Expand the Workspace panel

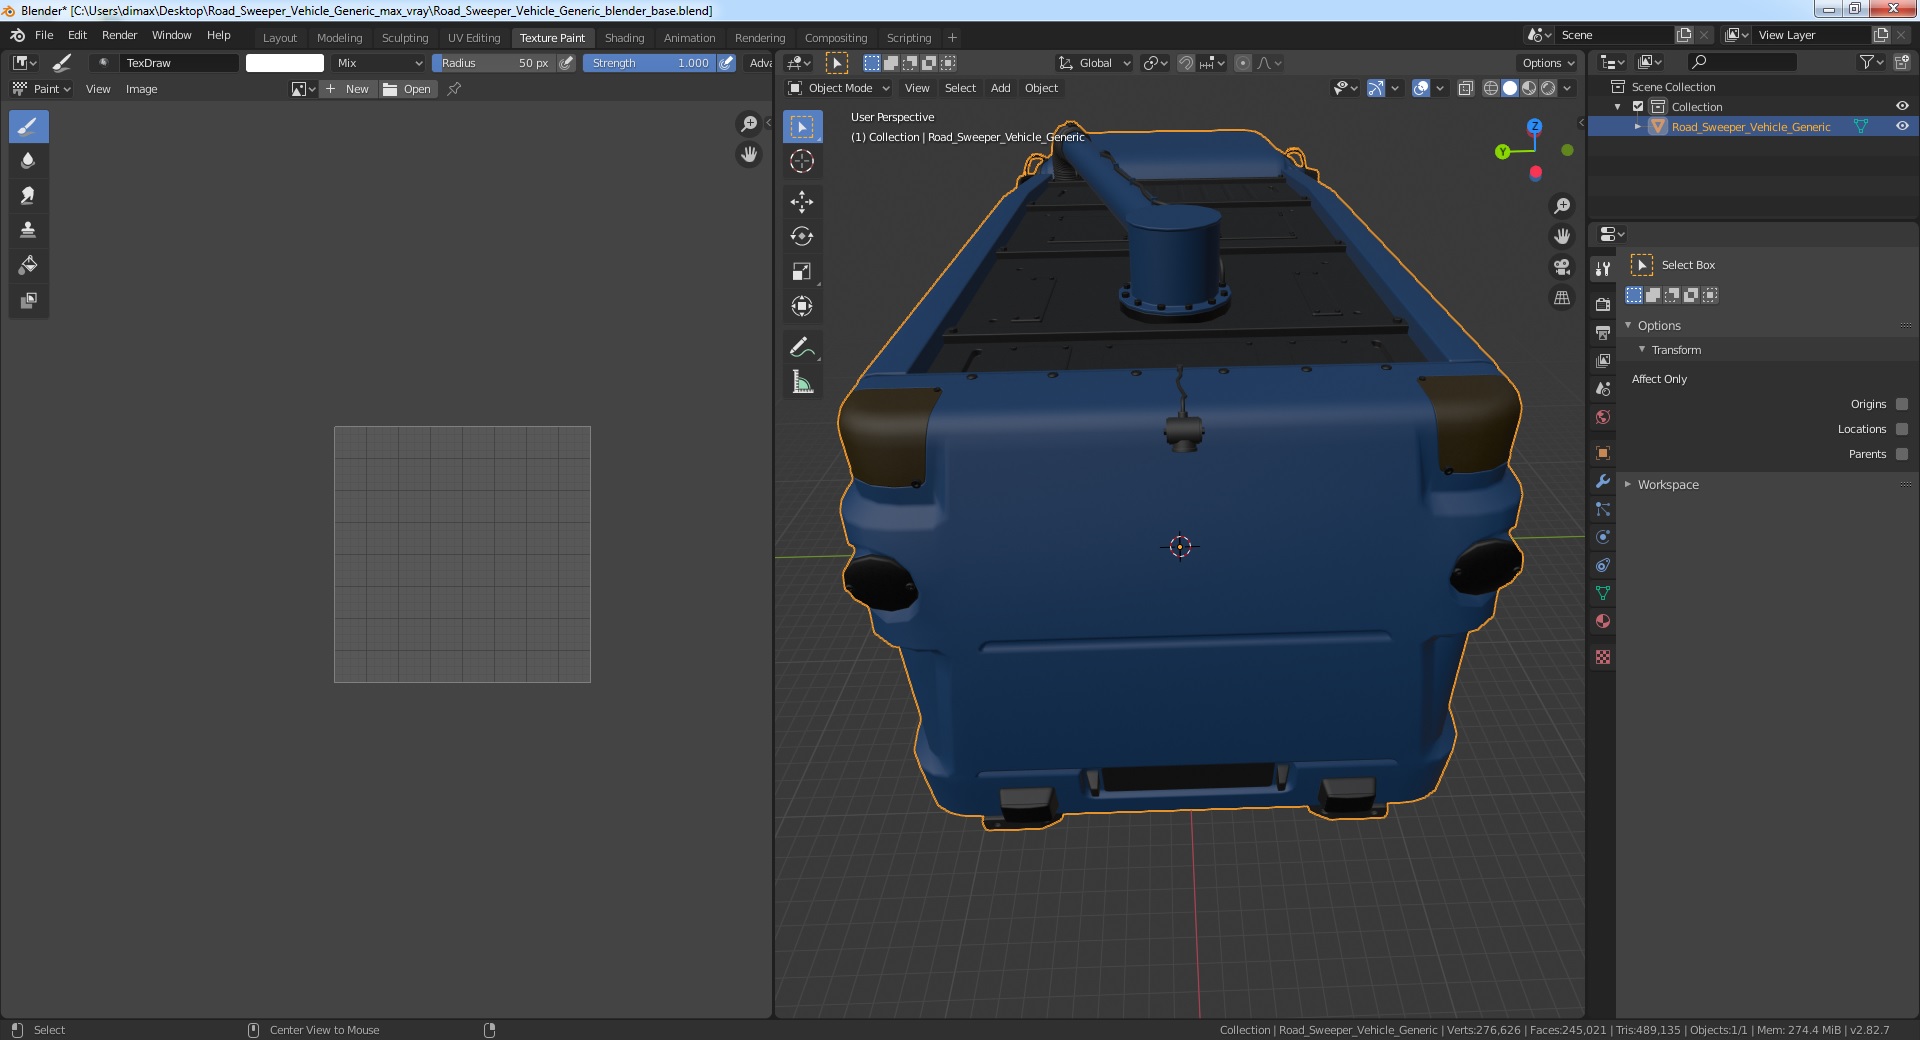[1629, 484]
